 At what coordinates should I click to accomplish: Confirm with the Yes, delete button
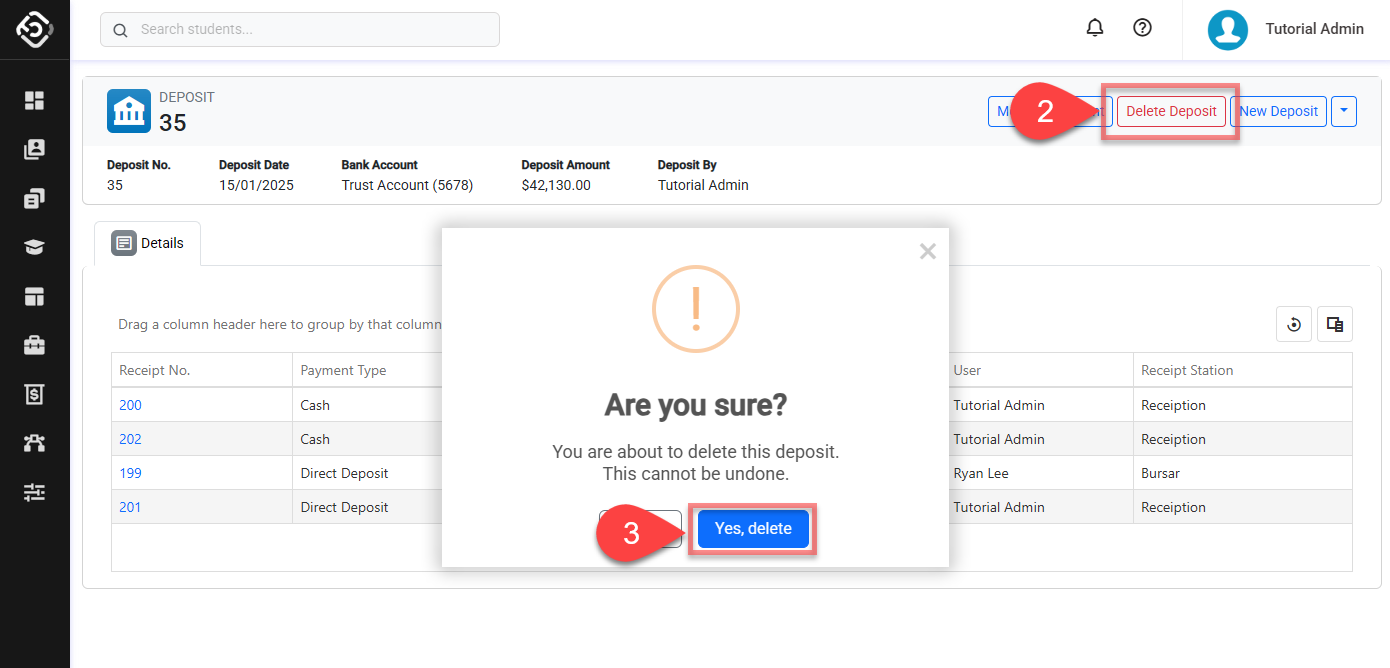click(x=753, y=529)
